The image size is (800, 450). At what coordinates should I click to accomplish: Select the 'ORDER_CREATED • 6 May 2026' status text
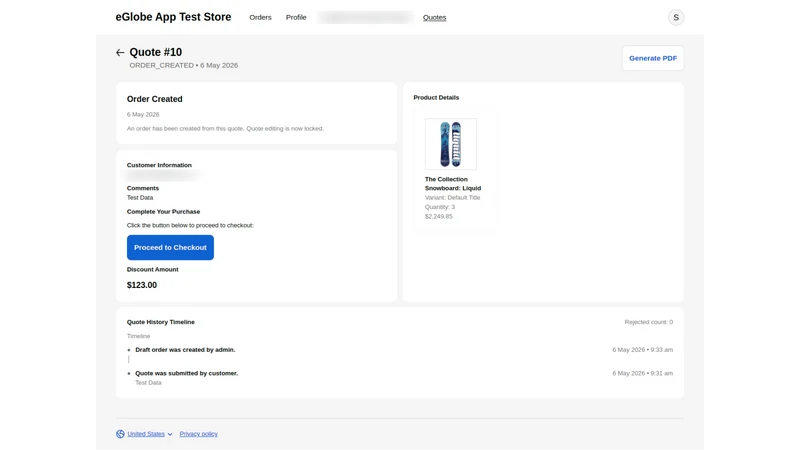(184, 65)
